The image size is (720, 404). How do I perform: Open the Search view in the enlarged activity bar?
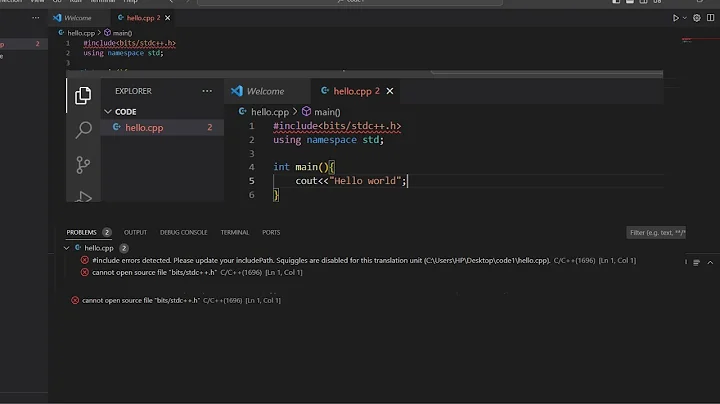tap(83, 130)
